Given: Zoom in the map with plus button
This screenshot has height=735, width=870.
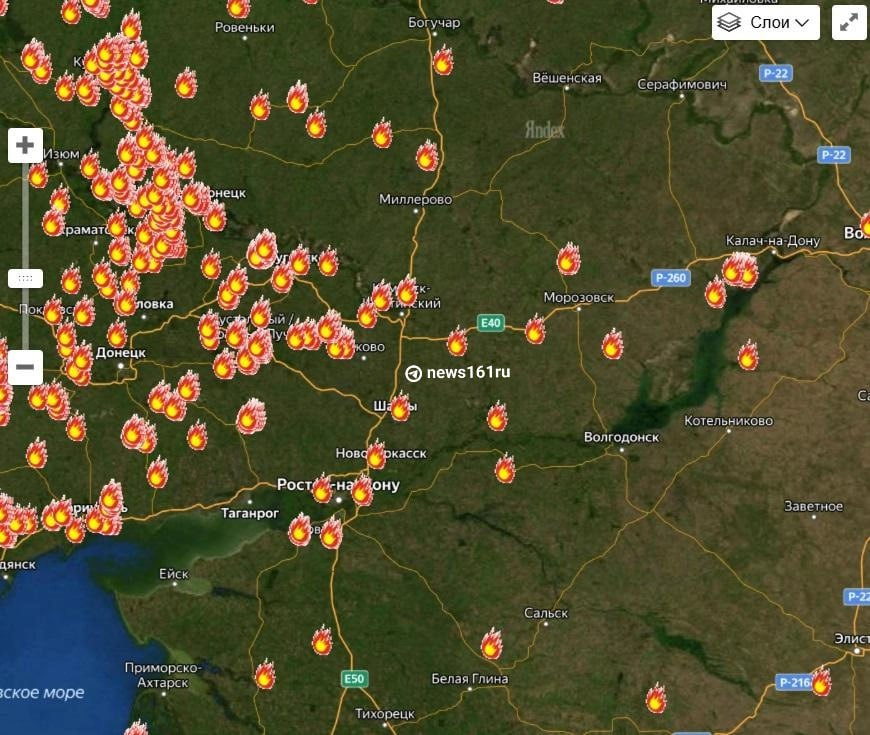Looking at the screenshot, I should pyautogui.click(x=25, y=146).
